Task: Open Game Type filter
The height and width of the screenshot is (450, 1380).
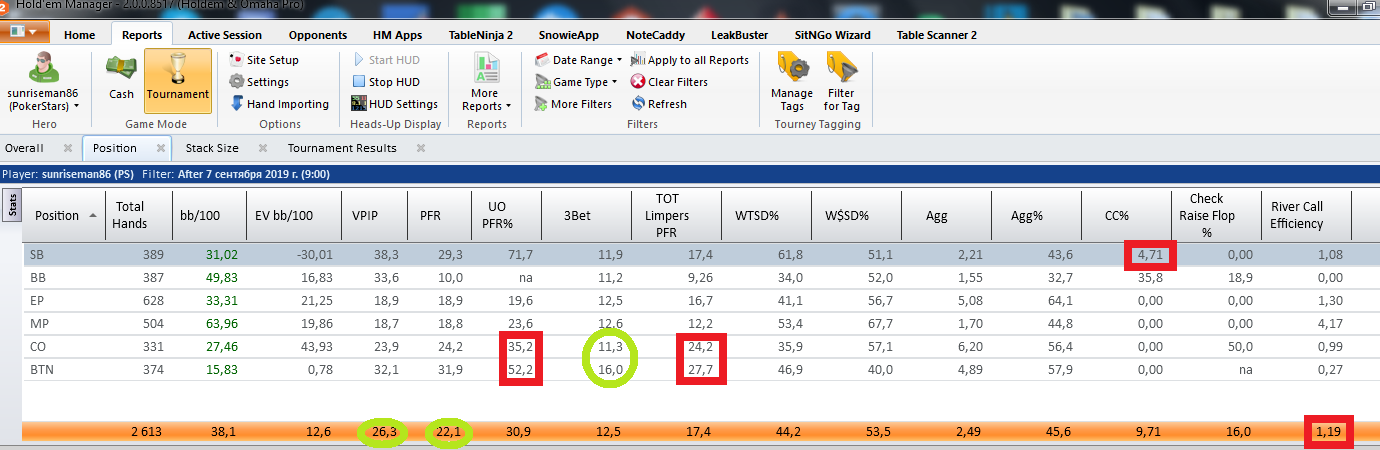Action: 576,82
